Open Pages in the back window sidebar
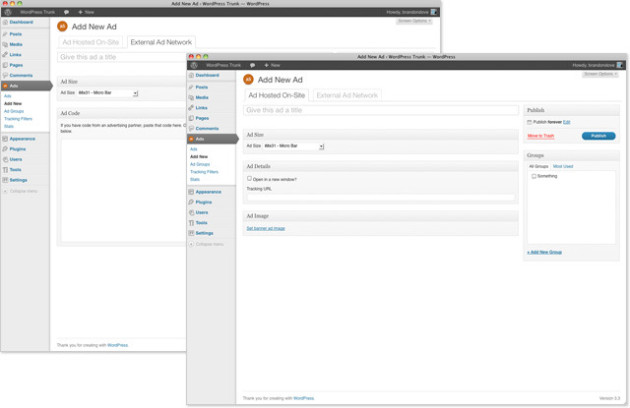This screenshot has height=408, width=630. [16, 65]
